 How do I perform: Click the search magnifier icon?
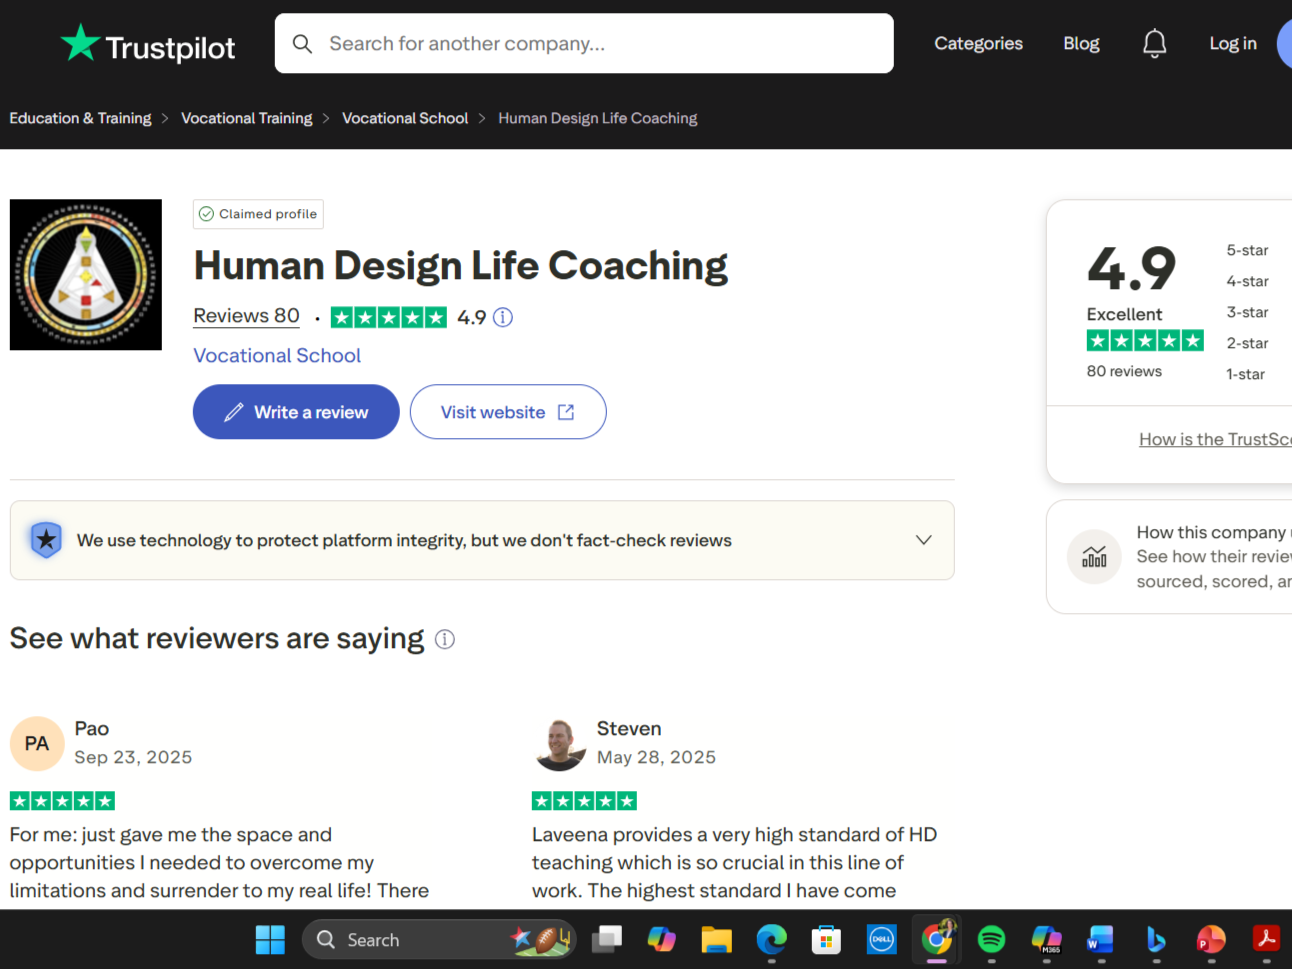(303, 43)
